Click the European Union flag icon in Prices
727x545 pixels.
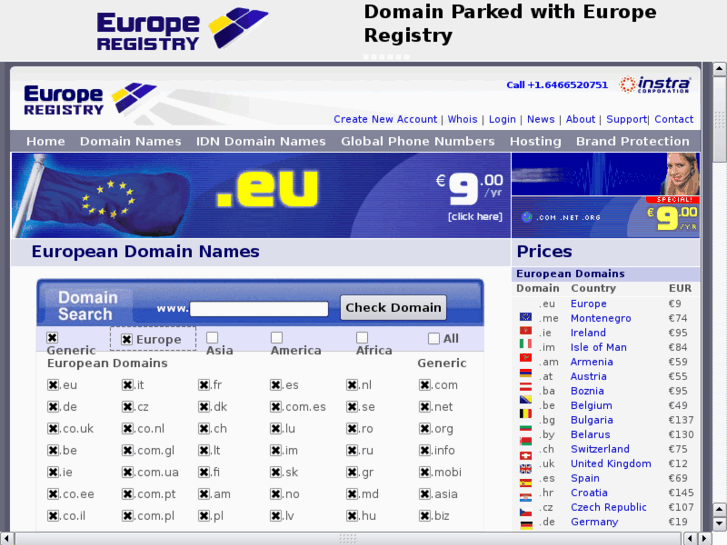[x=525, y=316]
